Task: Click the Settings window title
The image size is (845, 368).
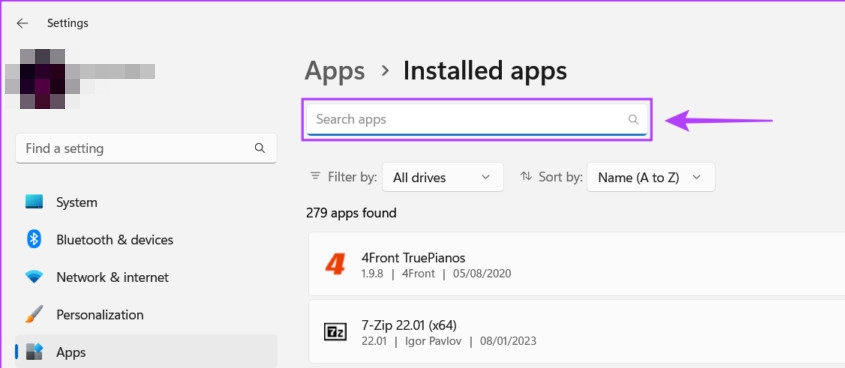Action: point(68,23)
